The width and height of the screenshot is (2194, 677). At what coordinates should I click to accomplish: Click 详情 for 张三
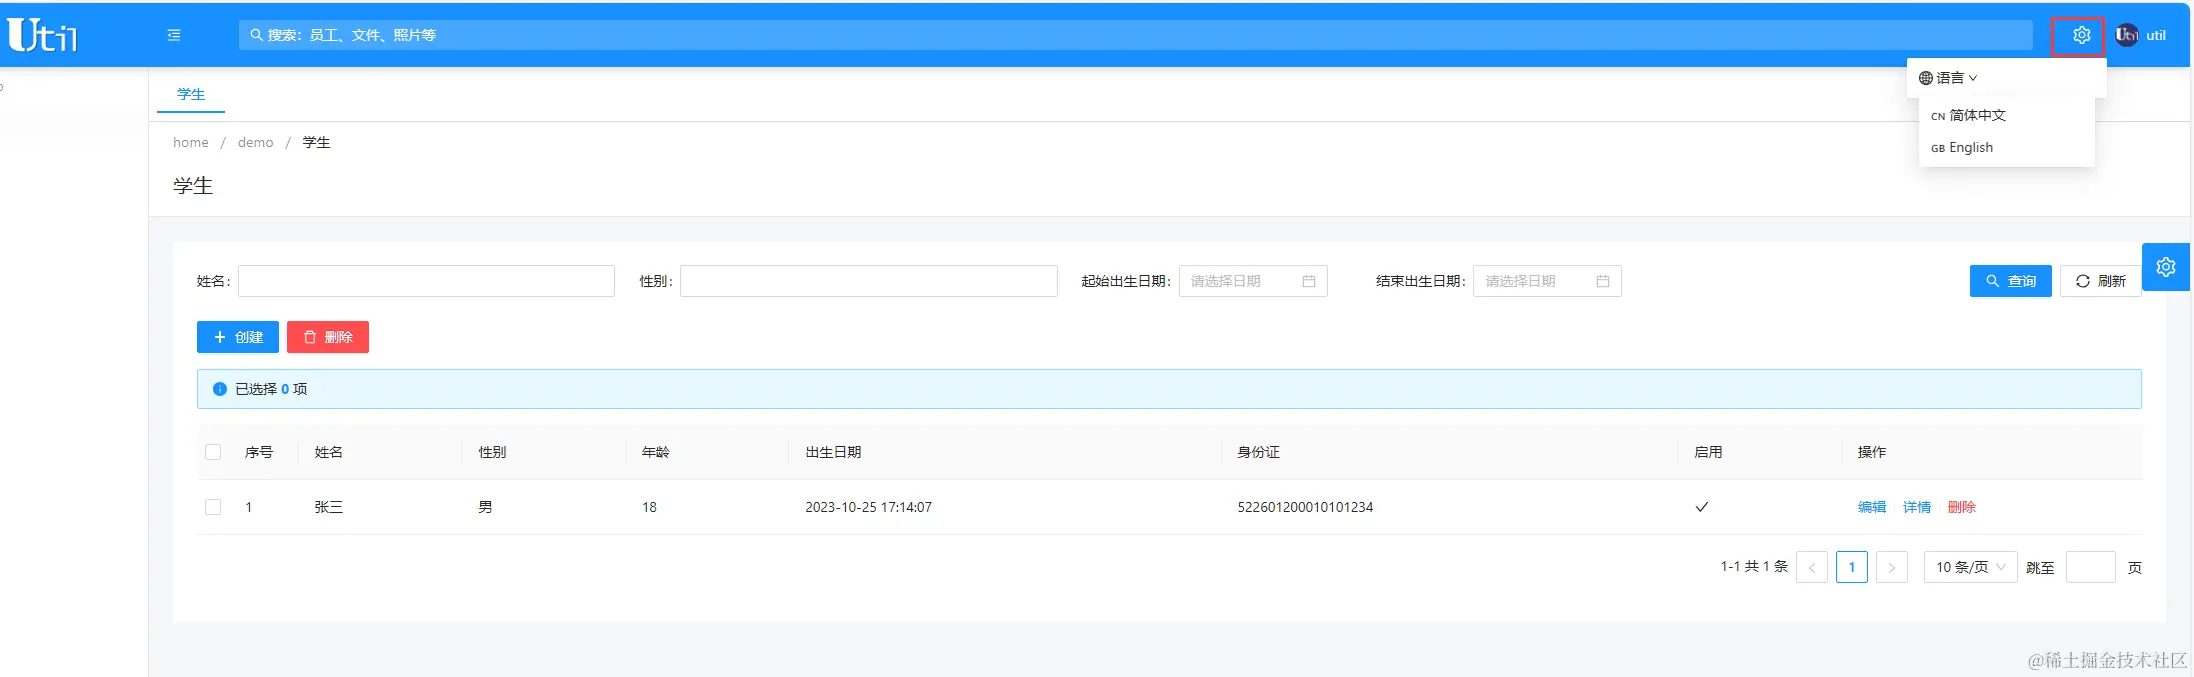pos(1917,507)
